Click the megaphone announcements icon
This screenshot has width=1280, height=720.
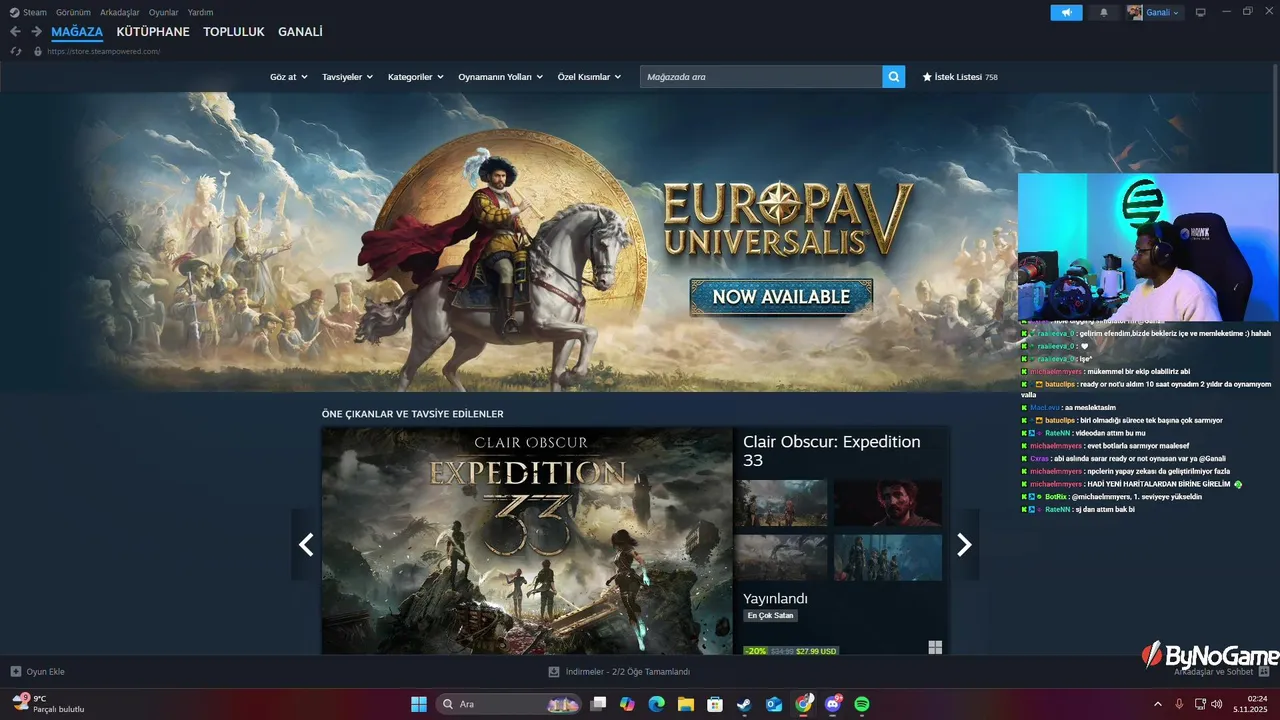pyautogui.click(x=1066, y=12)
